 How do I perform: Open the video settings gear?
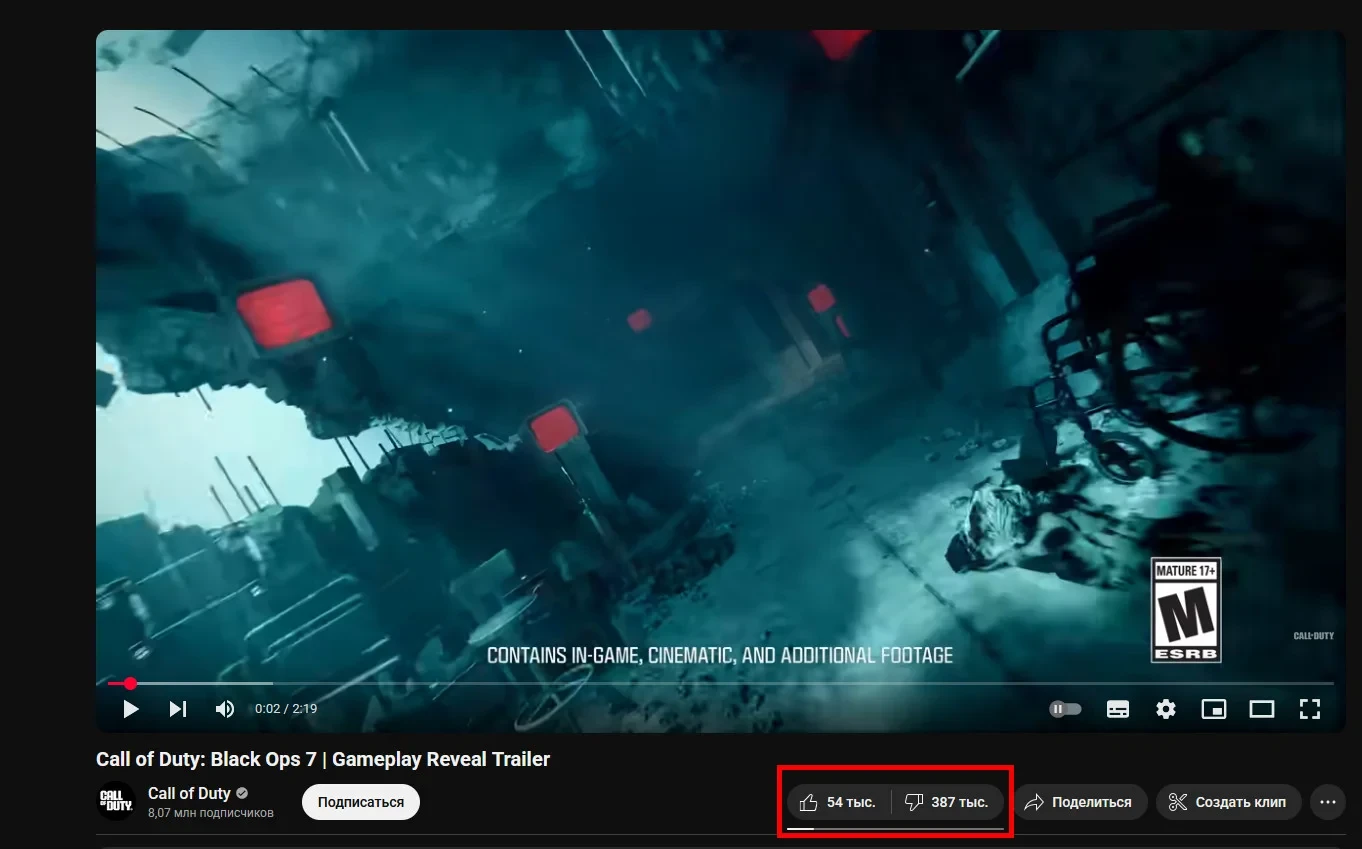point(1166,709)
